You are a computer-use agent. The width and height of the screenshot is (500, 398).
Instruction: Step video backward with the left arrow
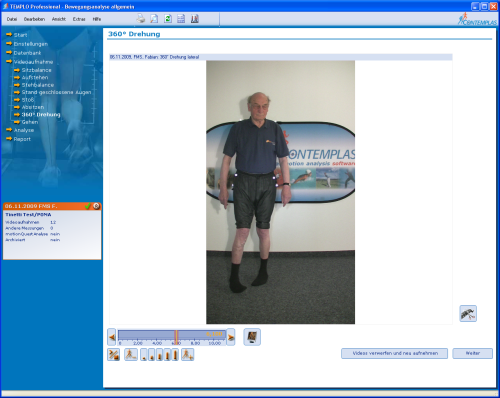coord(112,337)
